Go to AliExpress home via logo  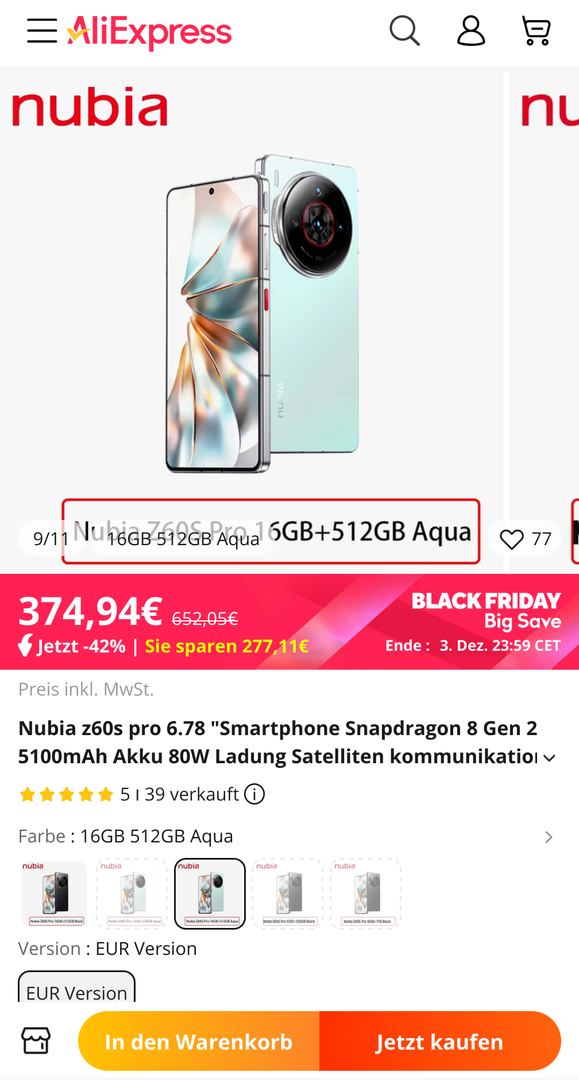[149, 32]
